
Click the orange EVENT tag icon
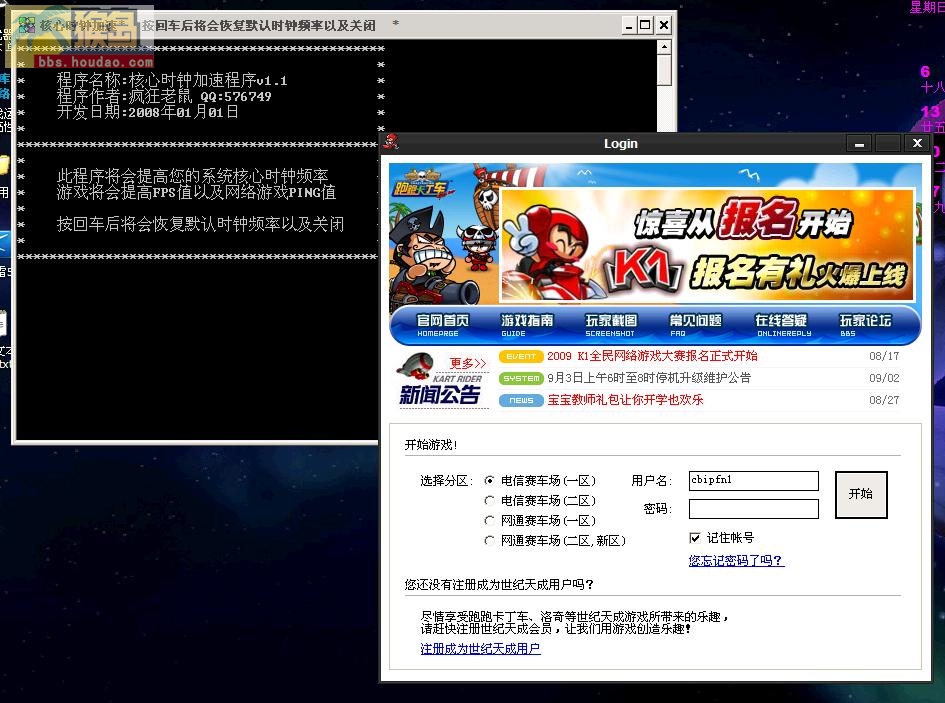(521, 356)
